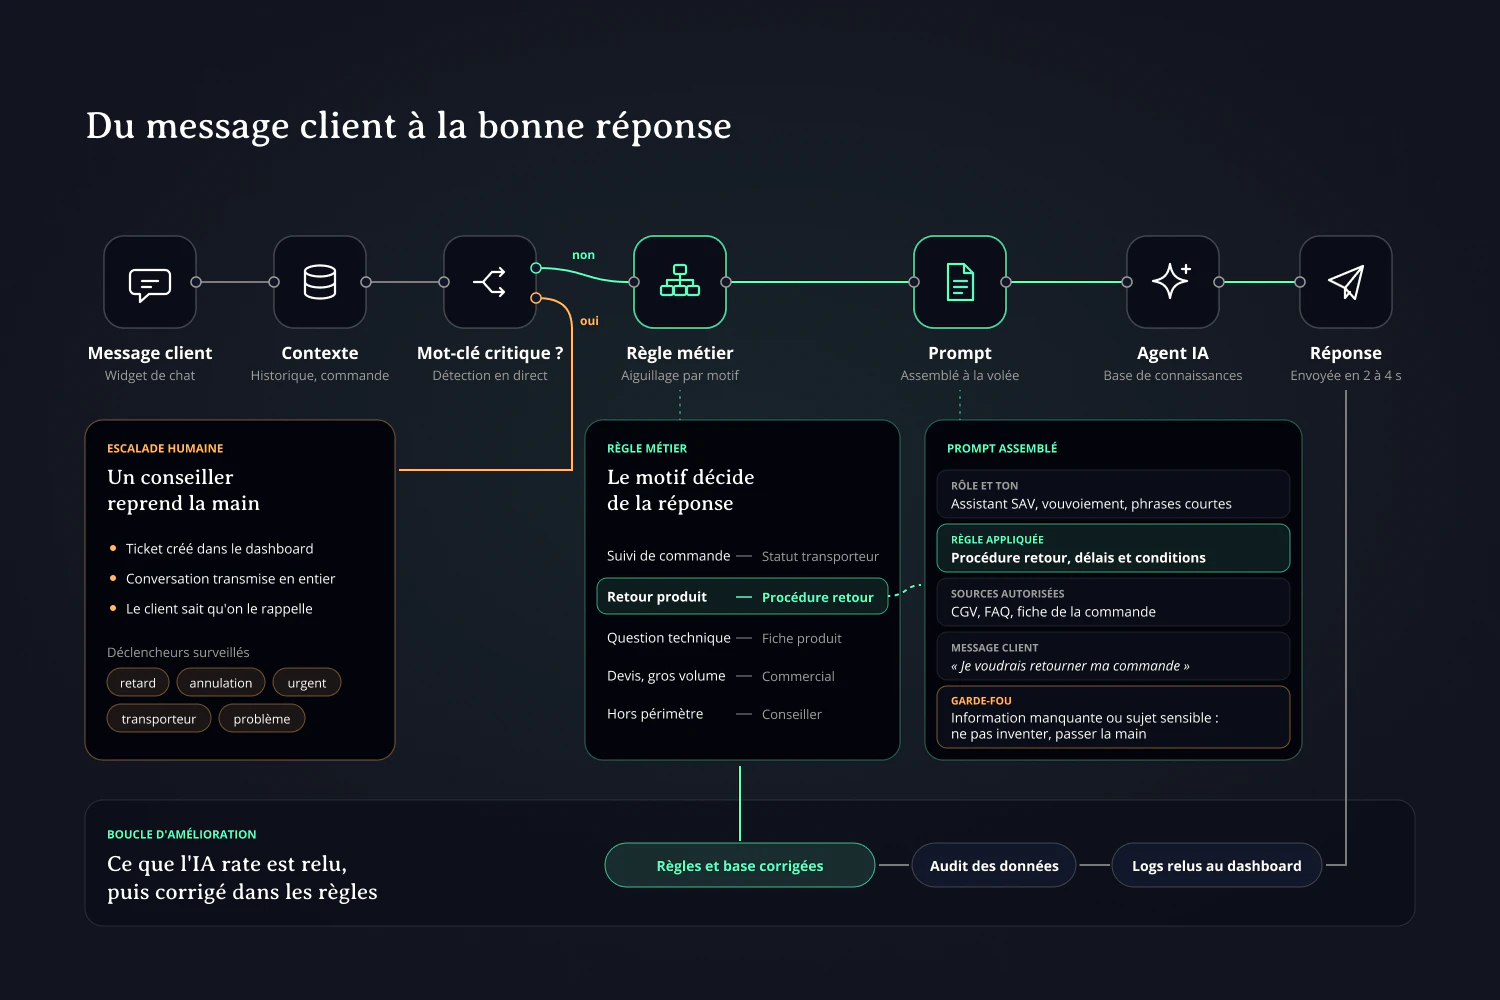Click 'Le motif décide de la réponse' heading
Viewport: 1500px width, 1000px height.
680,490
